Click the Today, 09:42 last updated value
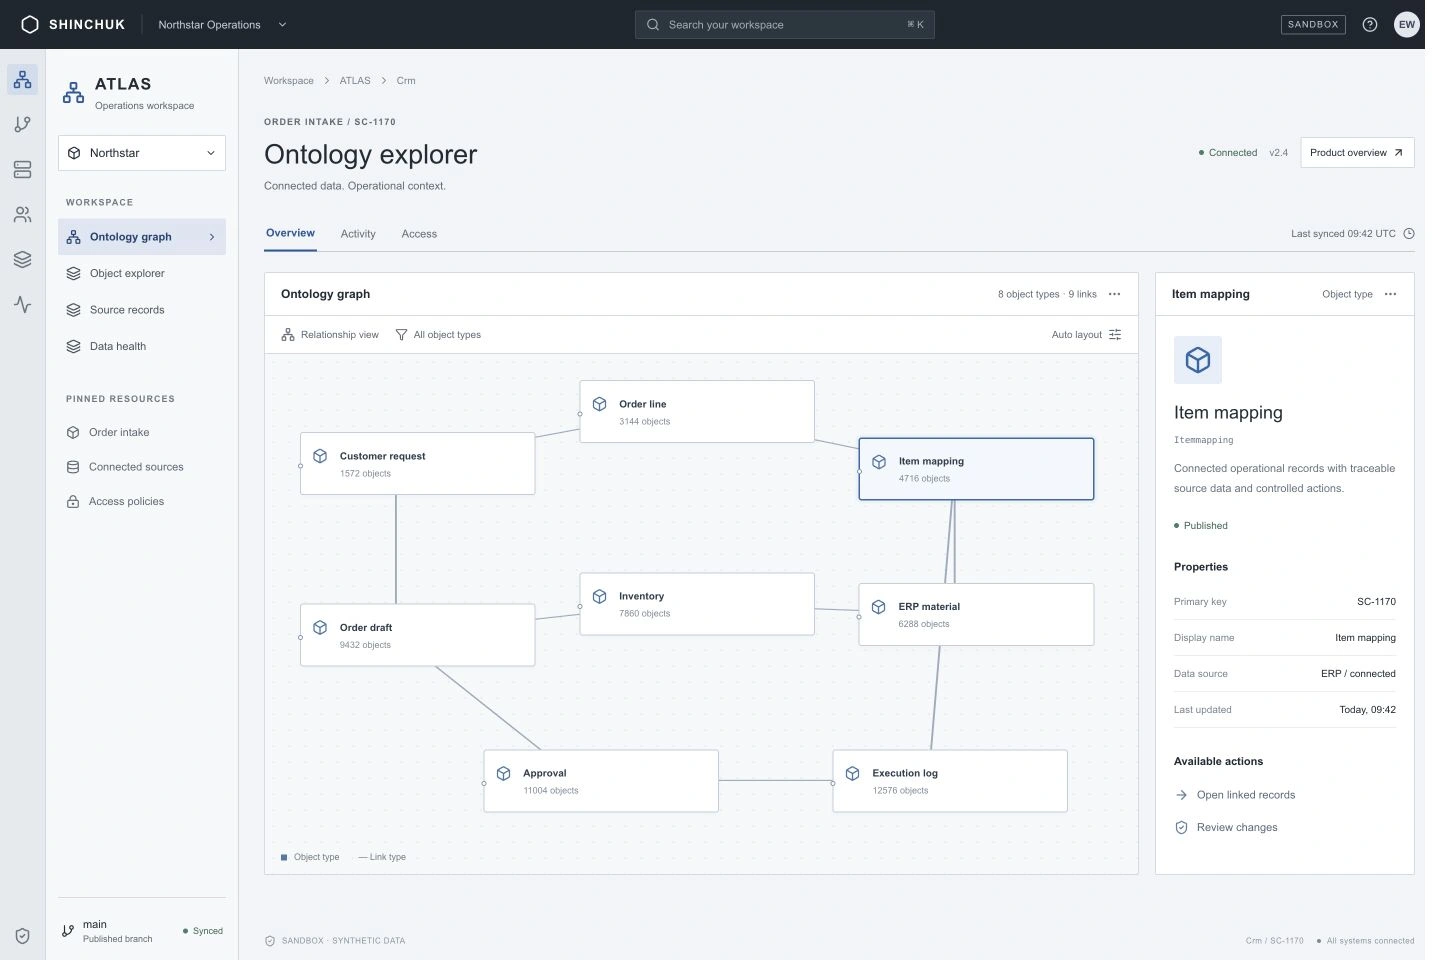Viewport: 1440px width, 960px height. (x=1368, y=710)
